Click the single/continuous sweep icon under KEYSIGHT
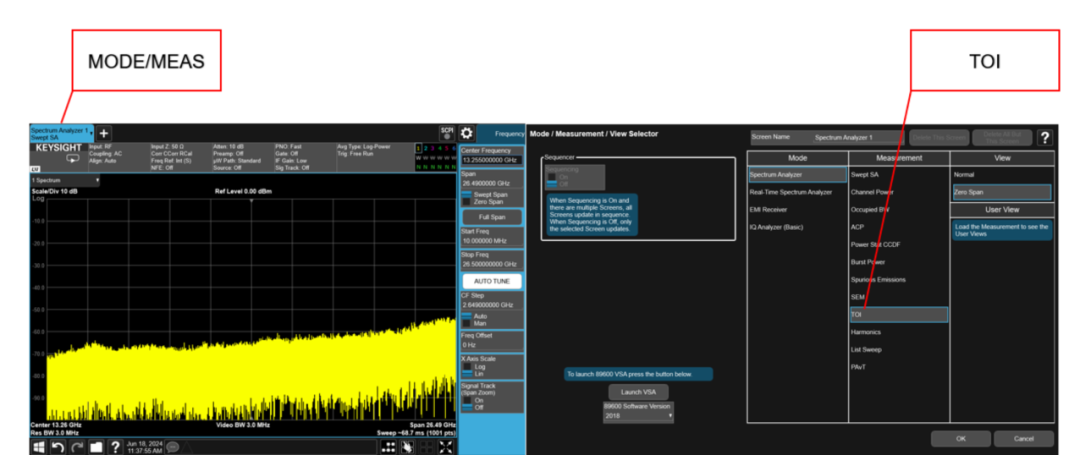The width and height of the screenshot is (1080, 455). (x=72, y=158)
